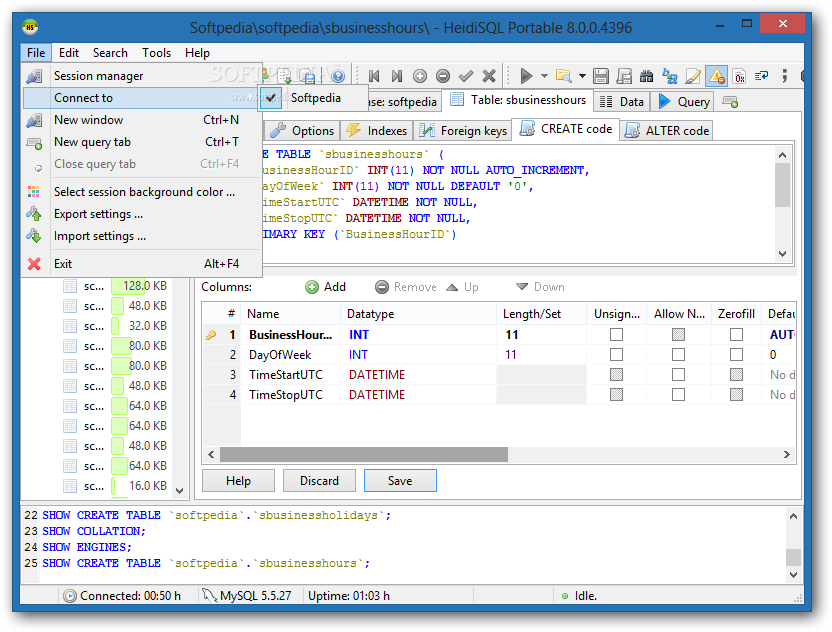Click the red X Exit icon
Screen dimensions: 832x632
tap(34, 264)
